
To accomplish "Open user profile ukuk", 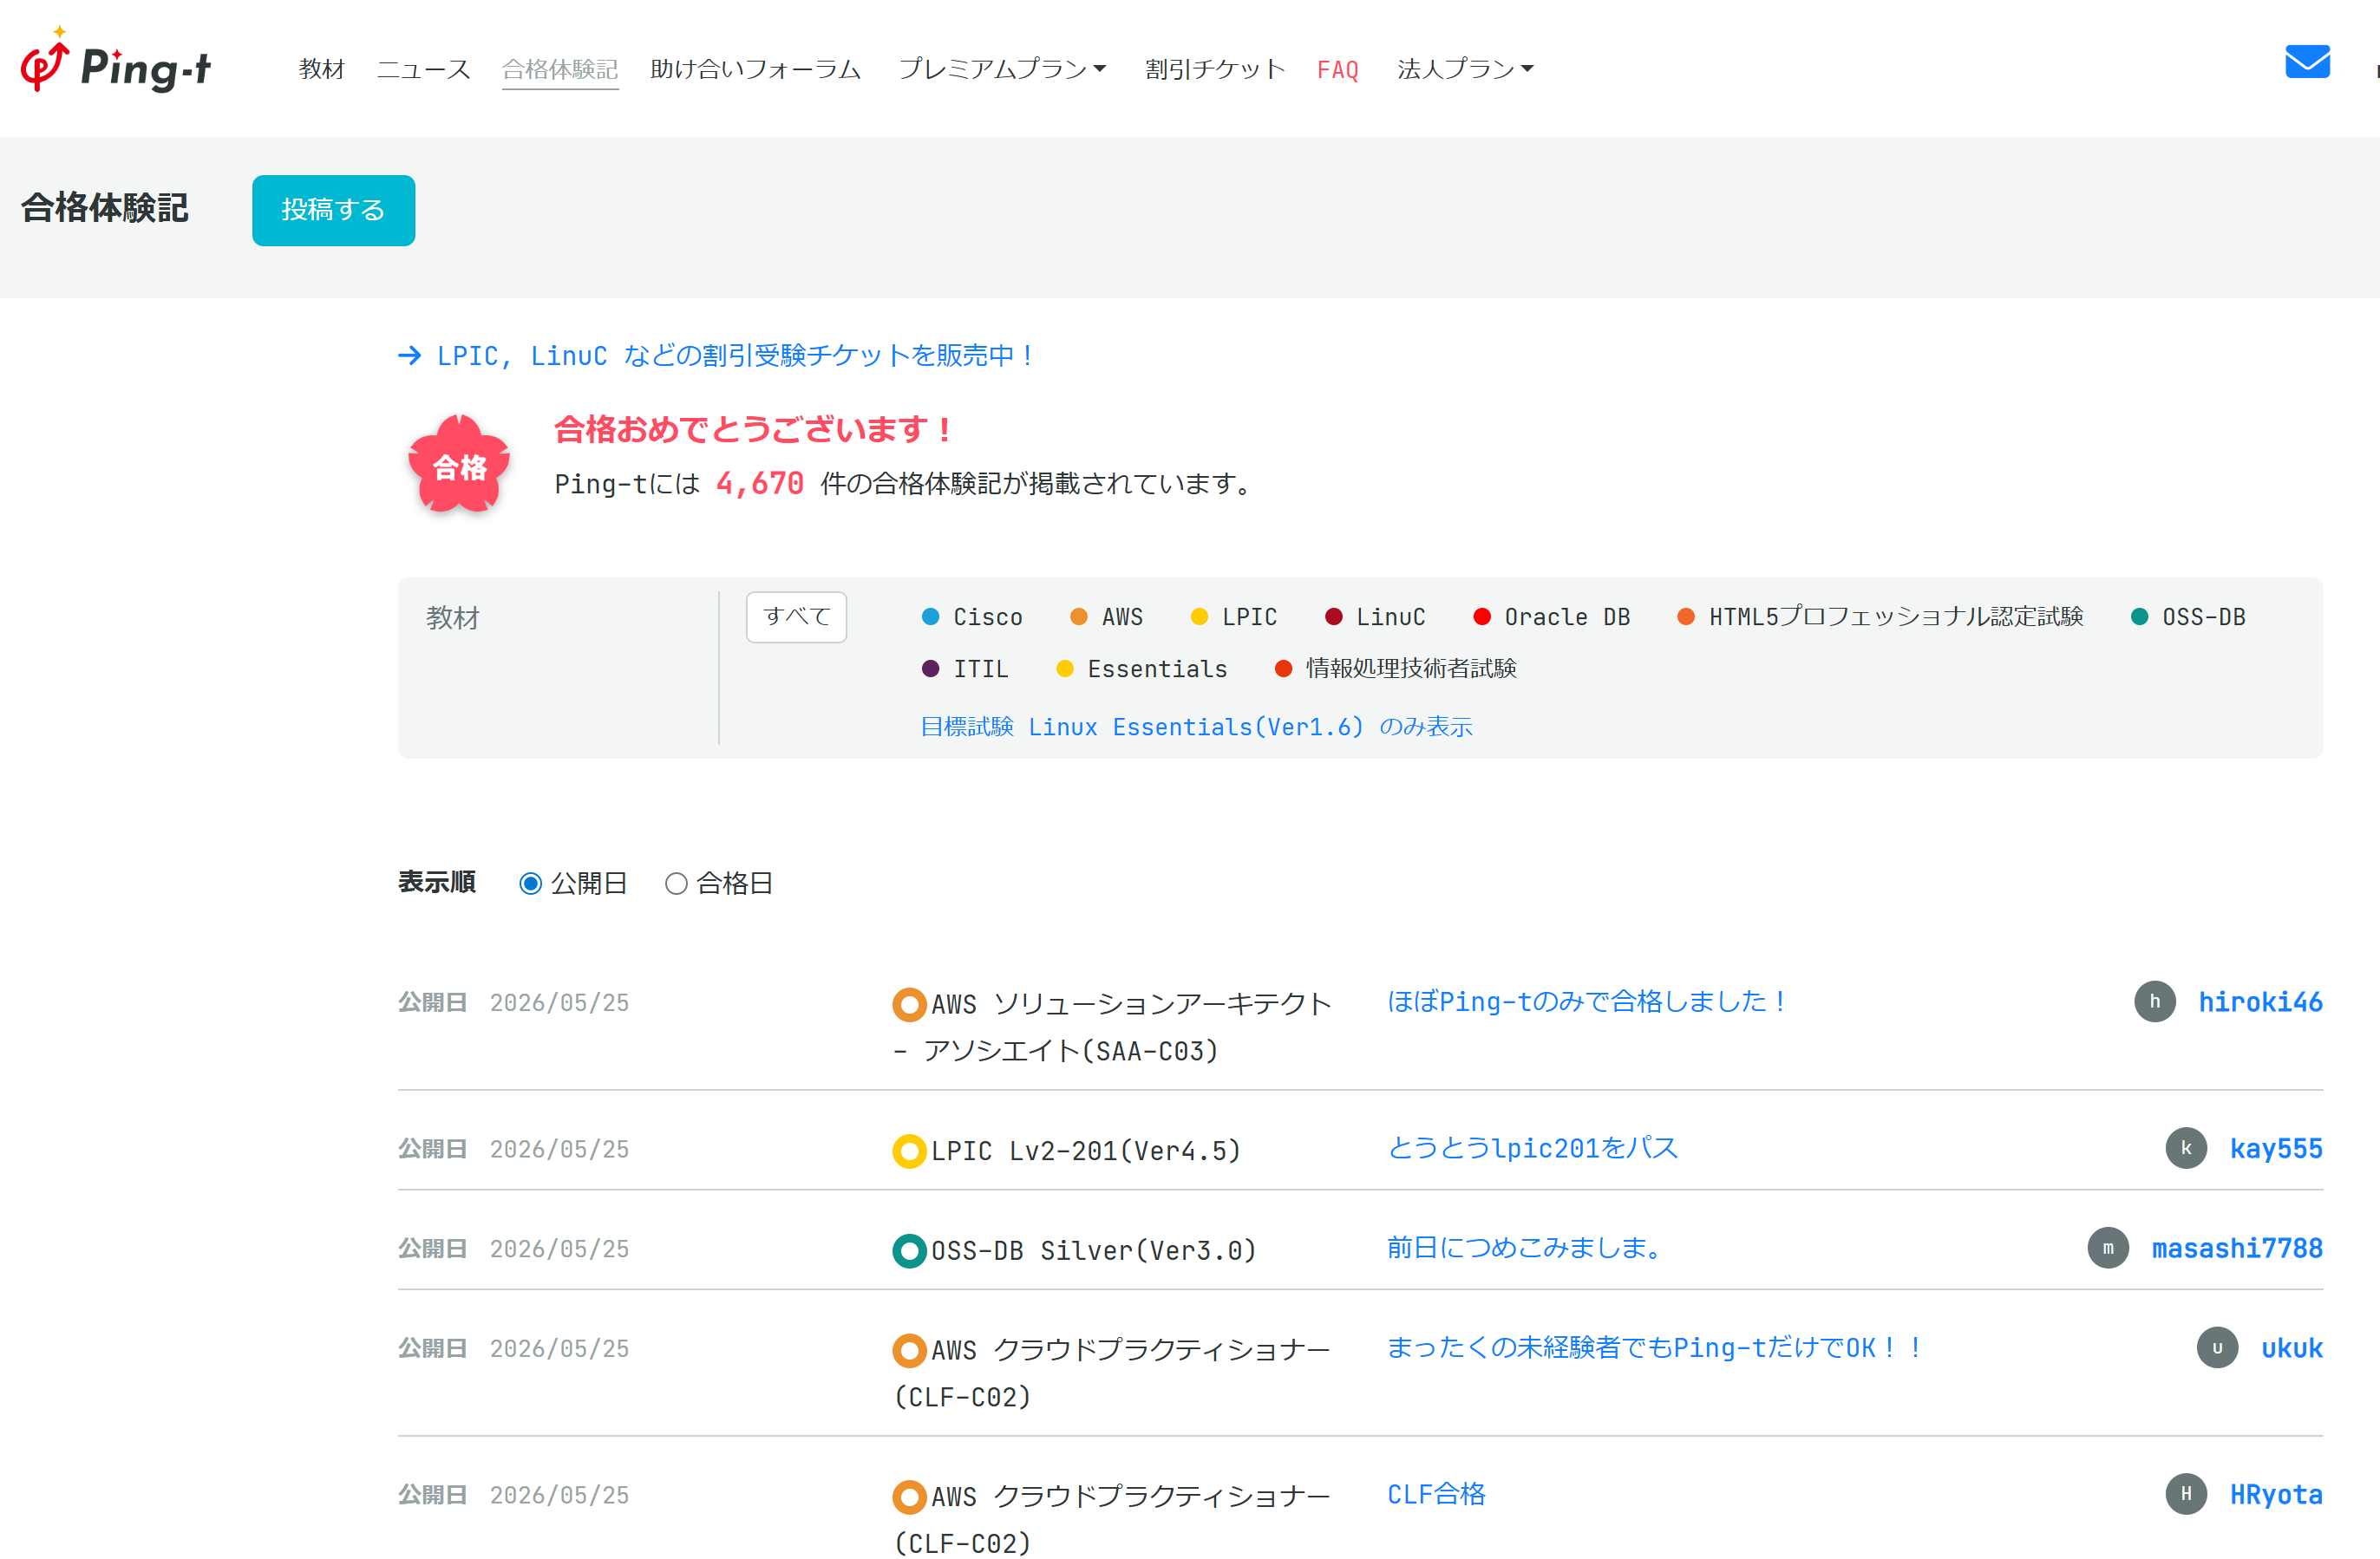I will point(2292,1349).
